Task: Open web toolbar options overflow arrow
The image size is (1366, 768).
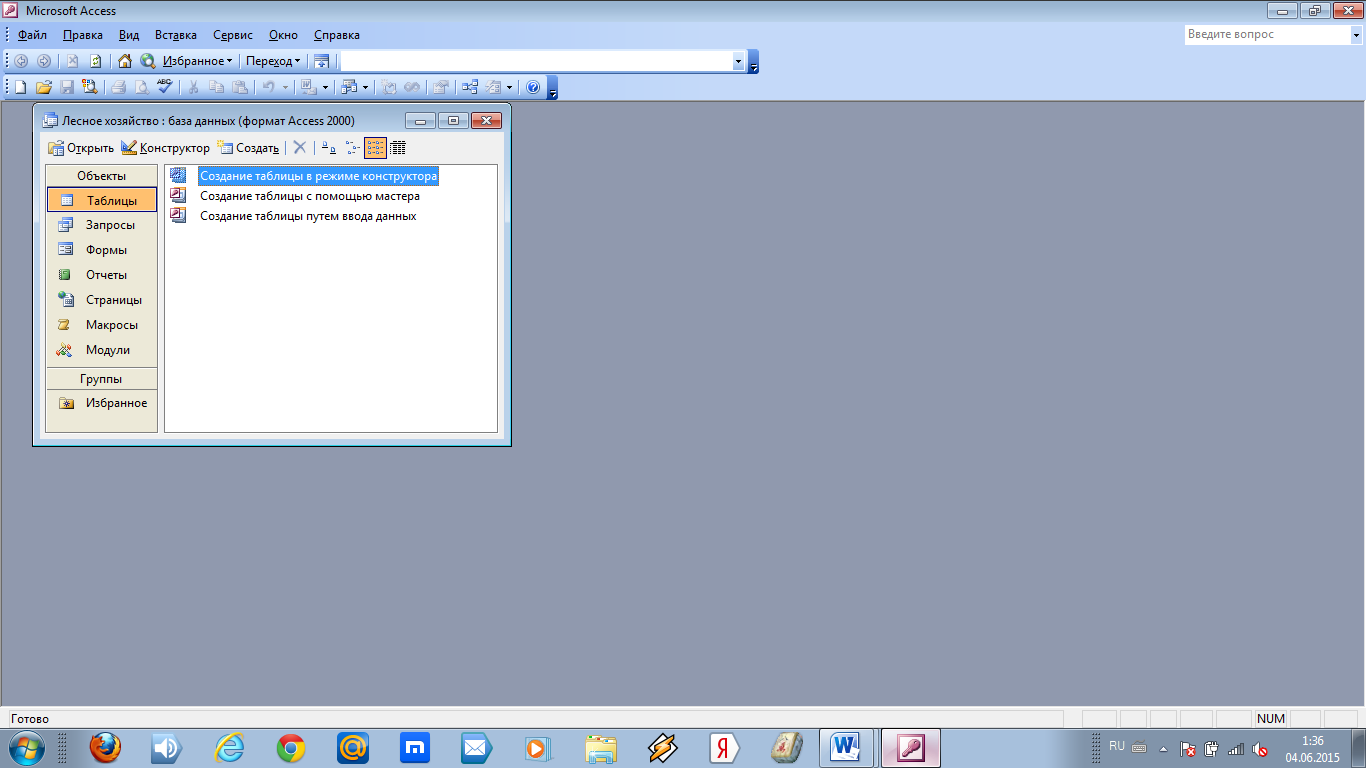Action: point(754,62)
